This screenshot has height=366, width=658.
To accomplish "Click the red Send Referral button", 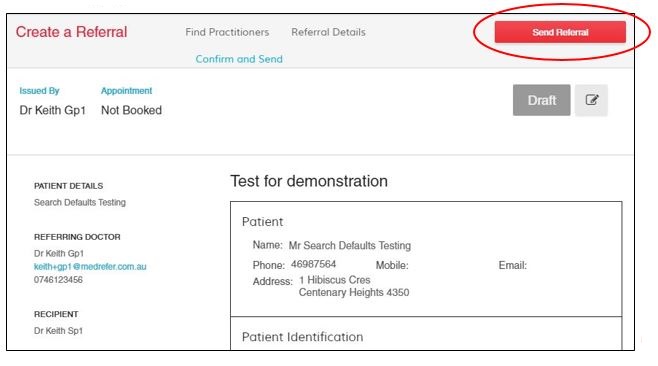I will (560, 32).
